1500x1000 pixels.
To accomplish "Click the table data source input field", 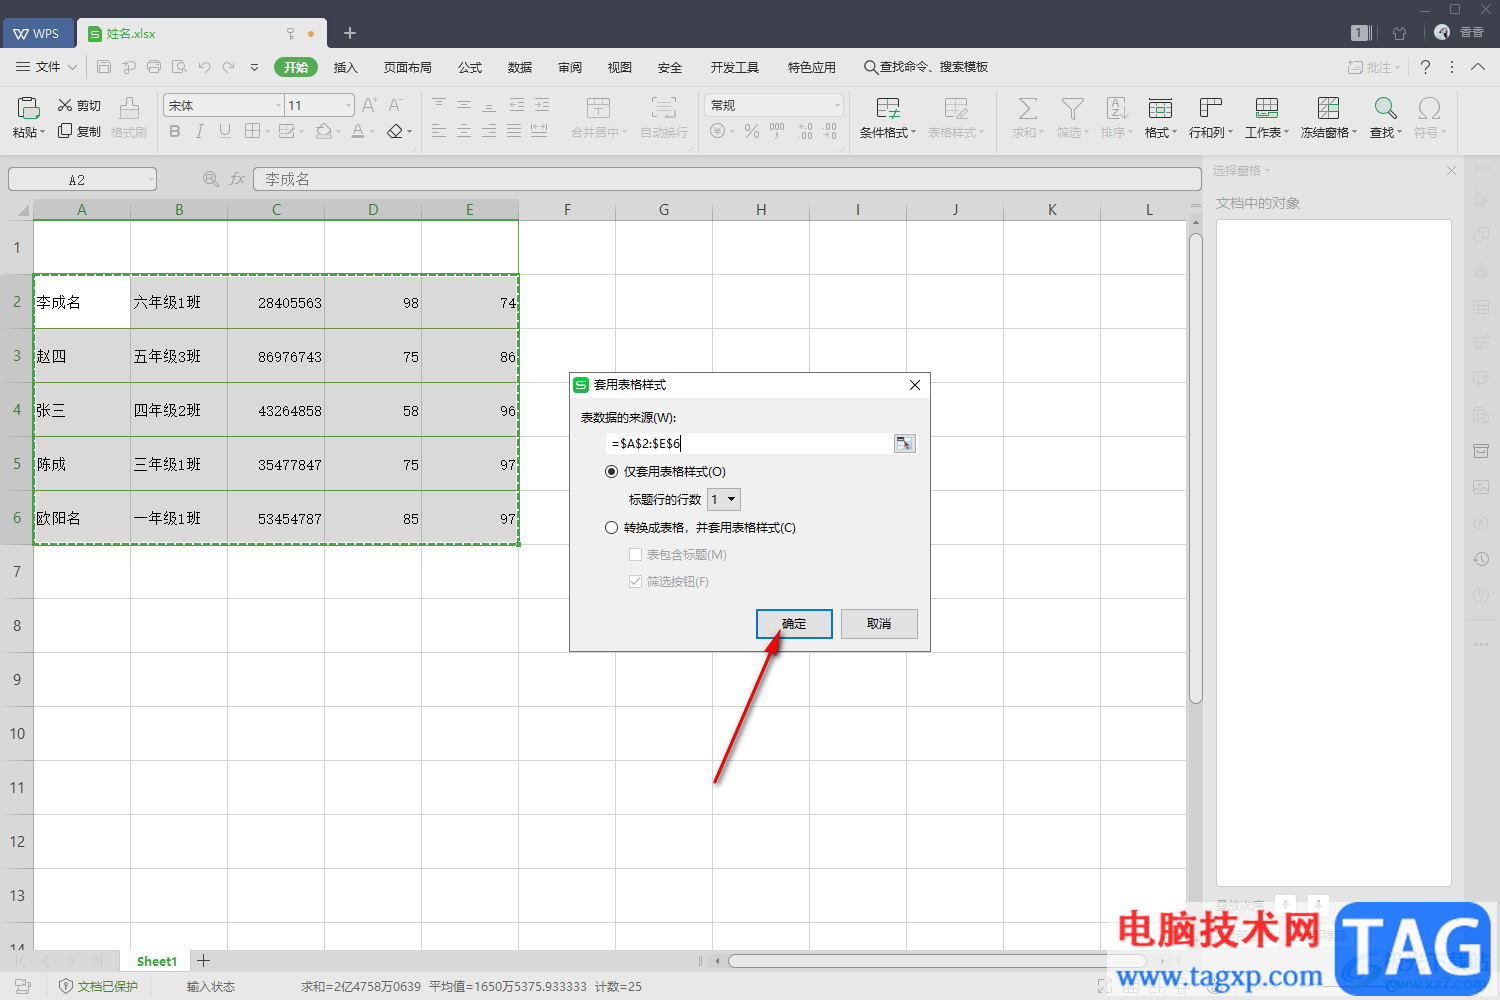I will tap(749, 443).
